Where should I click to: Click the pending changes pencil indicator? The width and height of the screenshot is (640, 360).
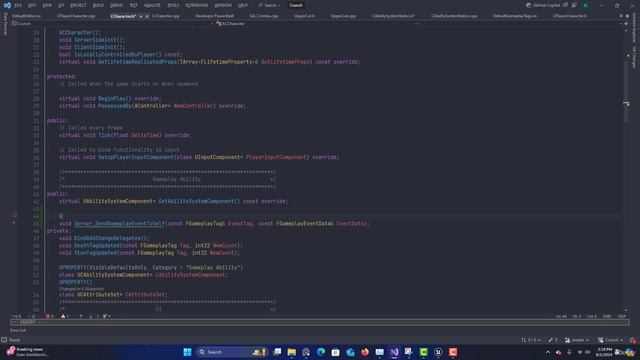(x=553, y=340)
